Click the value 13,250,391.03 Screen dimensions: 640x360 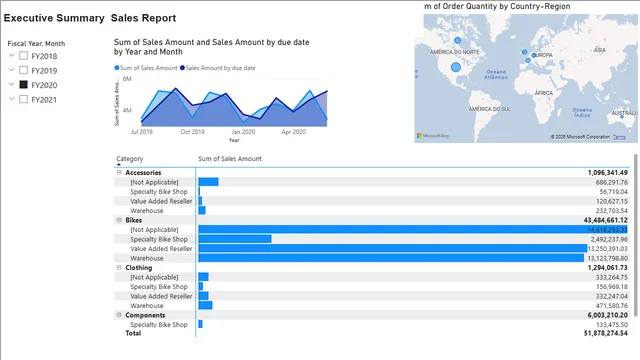(x=608, y=249)
